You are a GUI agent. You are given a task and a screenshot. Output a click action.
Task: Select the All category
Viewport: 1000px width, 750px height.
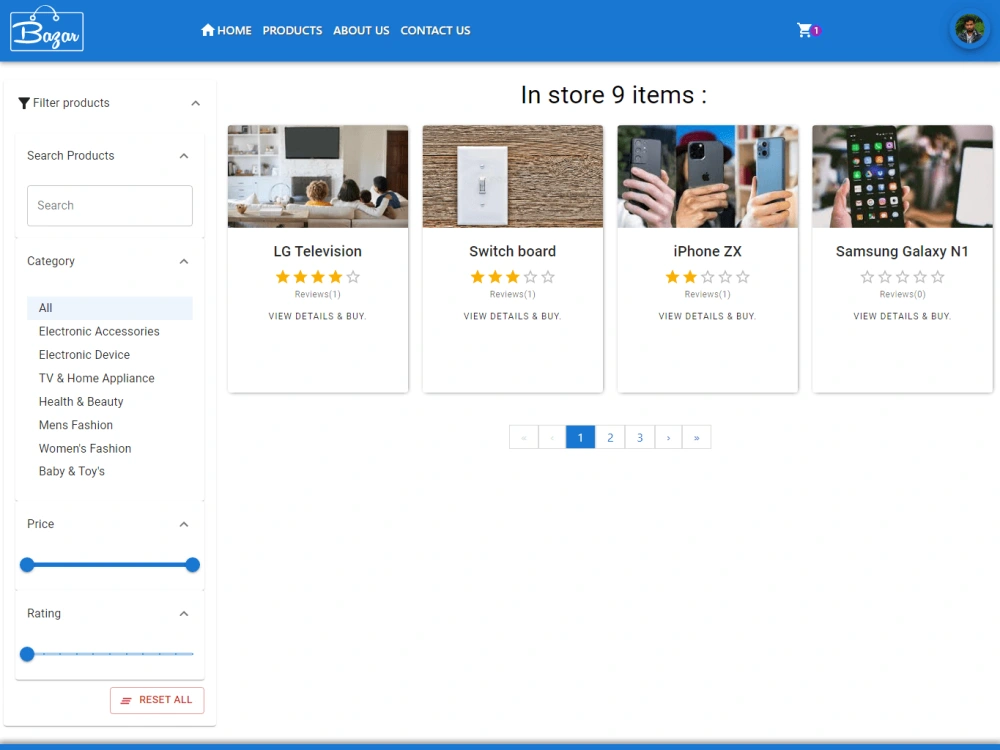(110, 308)
